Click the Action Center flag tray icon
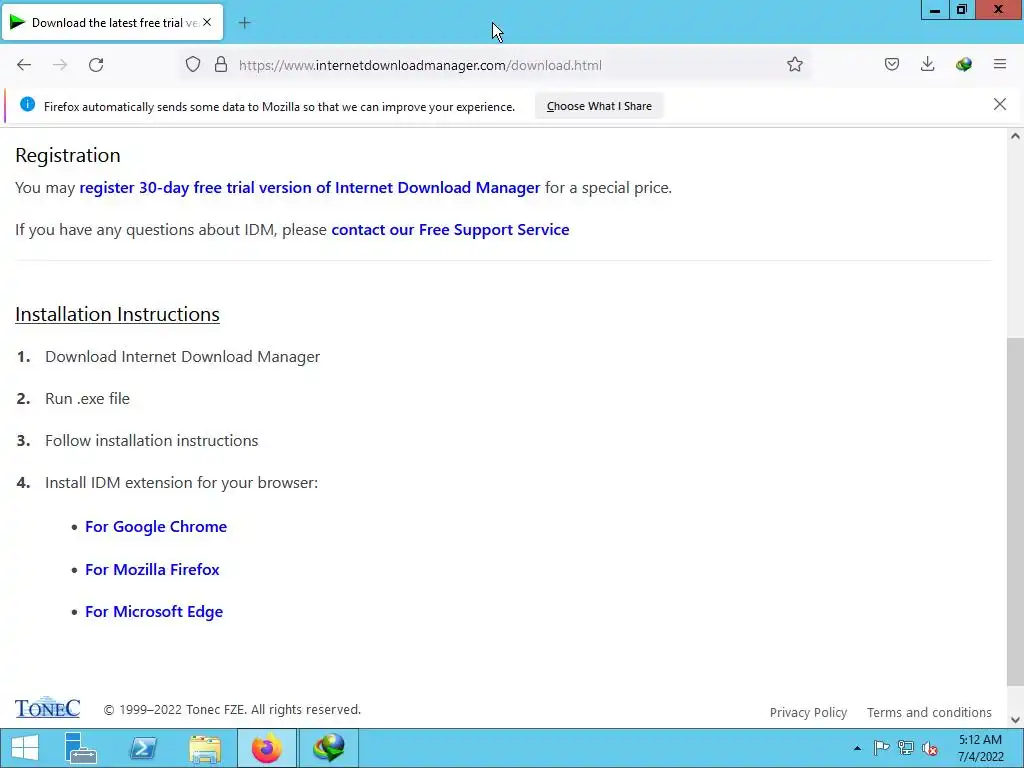 point(881,748)
